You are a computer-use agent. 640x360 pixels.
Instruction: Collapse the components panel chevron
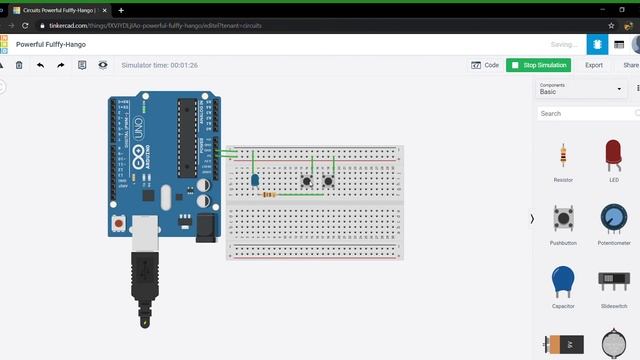532,219
